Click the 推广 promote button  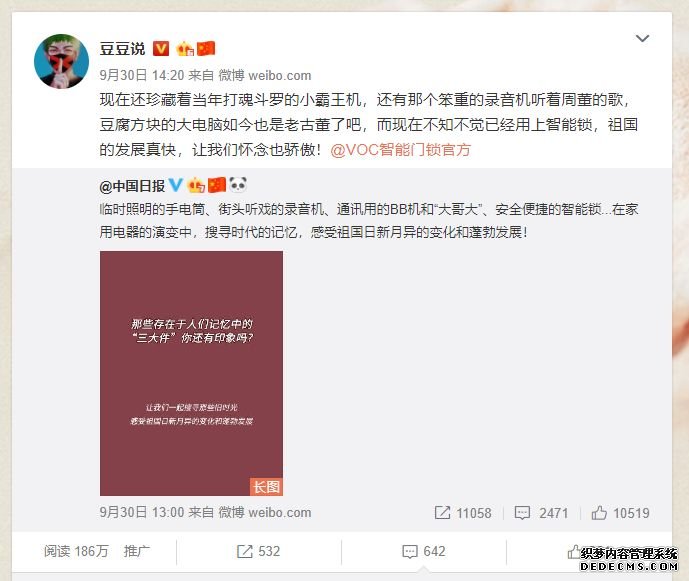coord(137,551)
